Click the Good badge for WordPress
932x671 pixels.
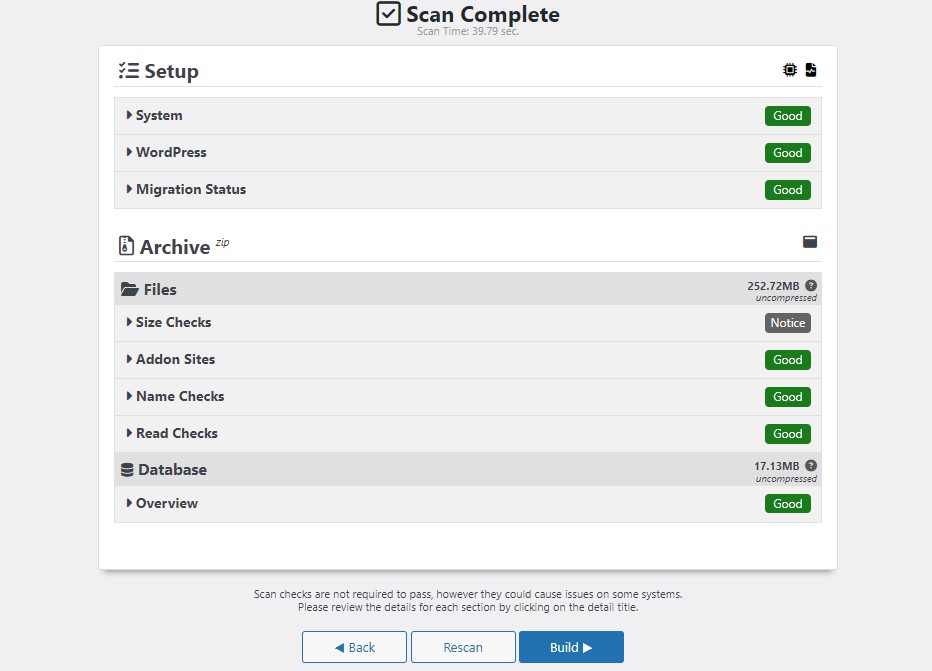788,153
